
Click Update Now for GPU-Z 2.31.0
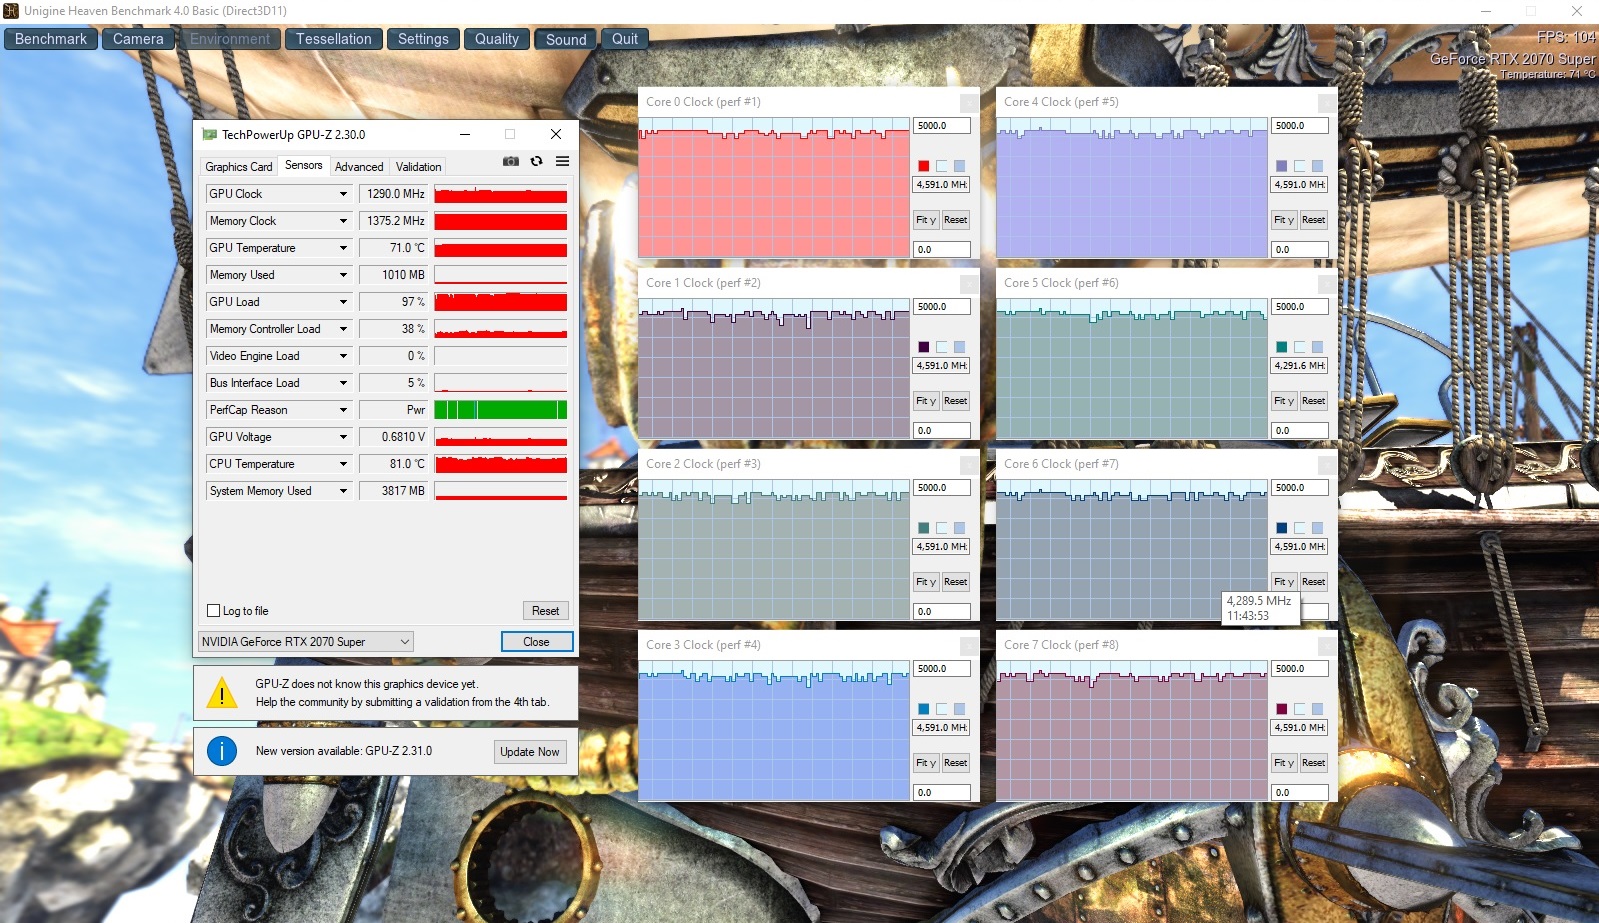click(x=530, y=752)
